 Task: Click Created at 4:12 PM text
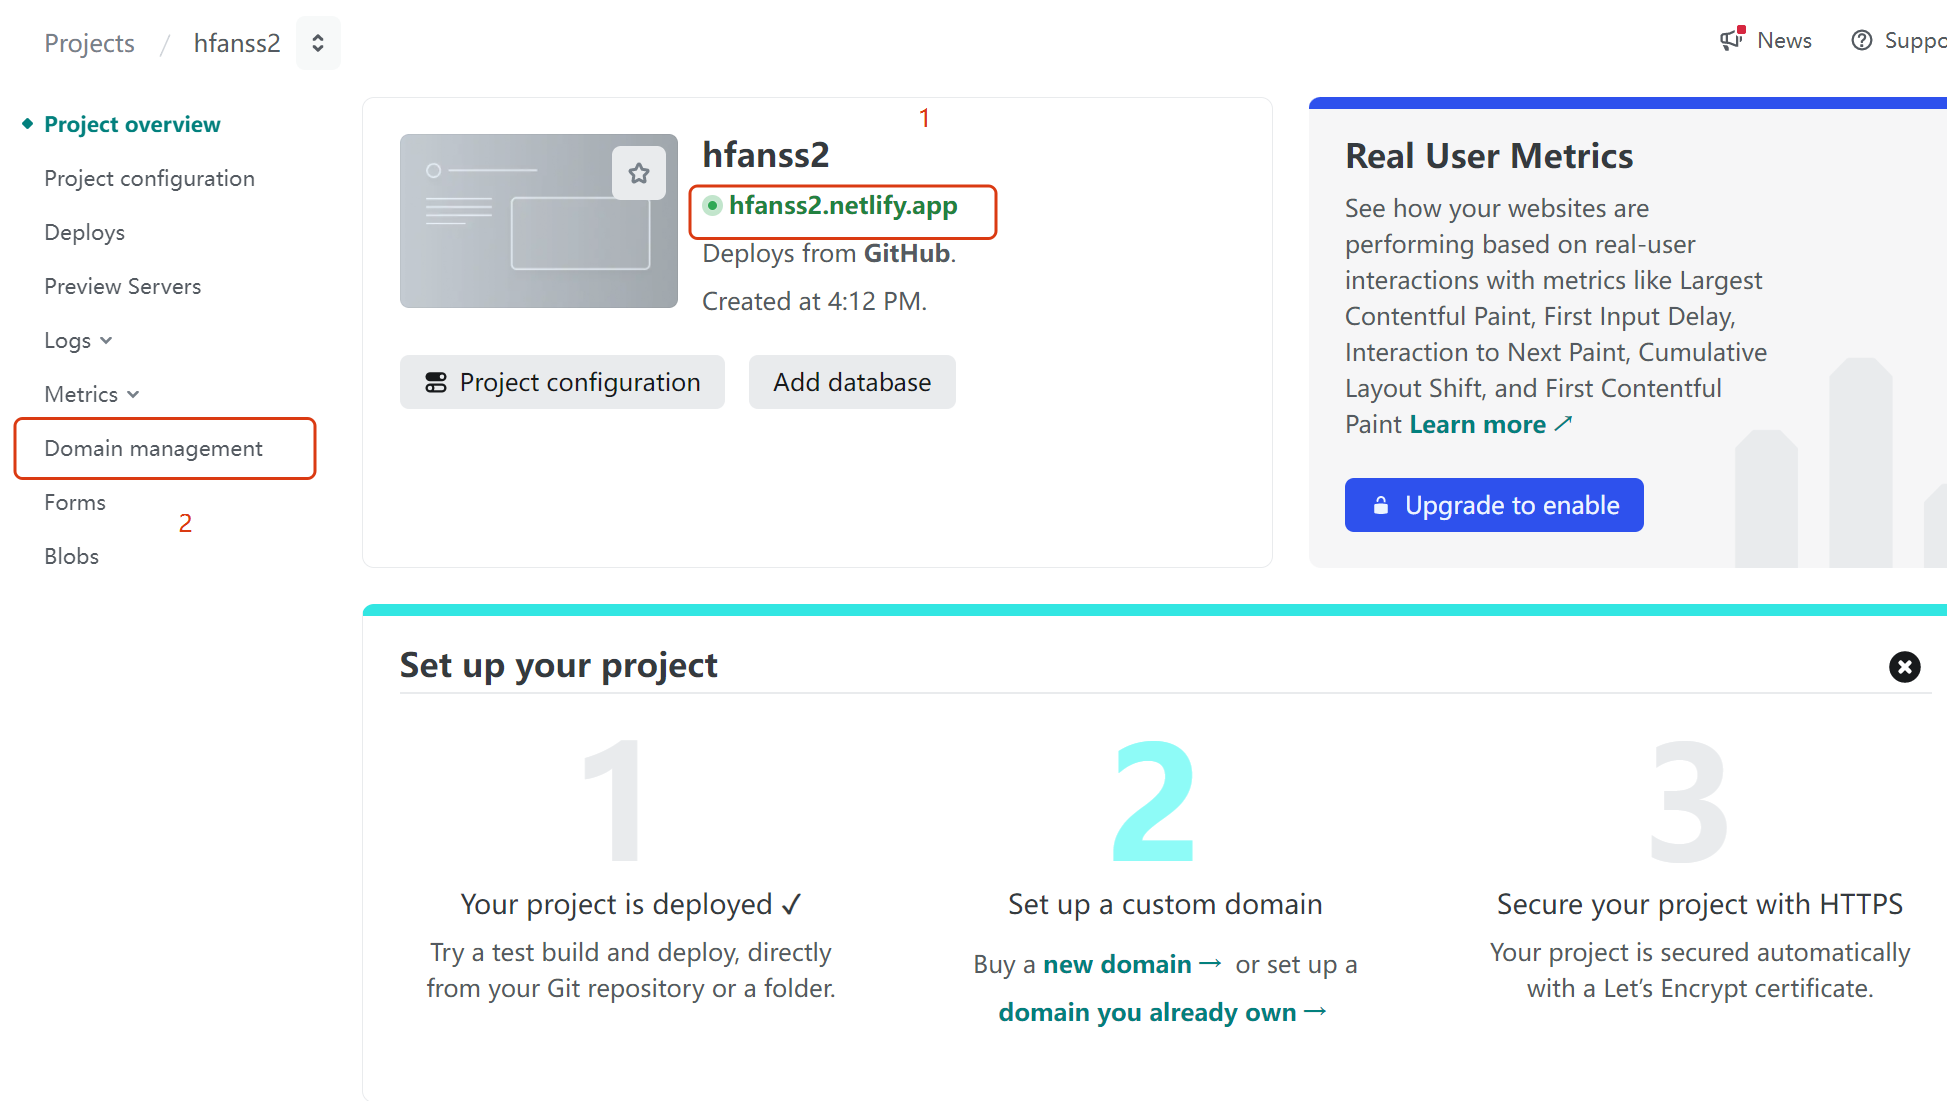(x=814, y=301)
